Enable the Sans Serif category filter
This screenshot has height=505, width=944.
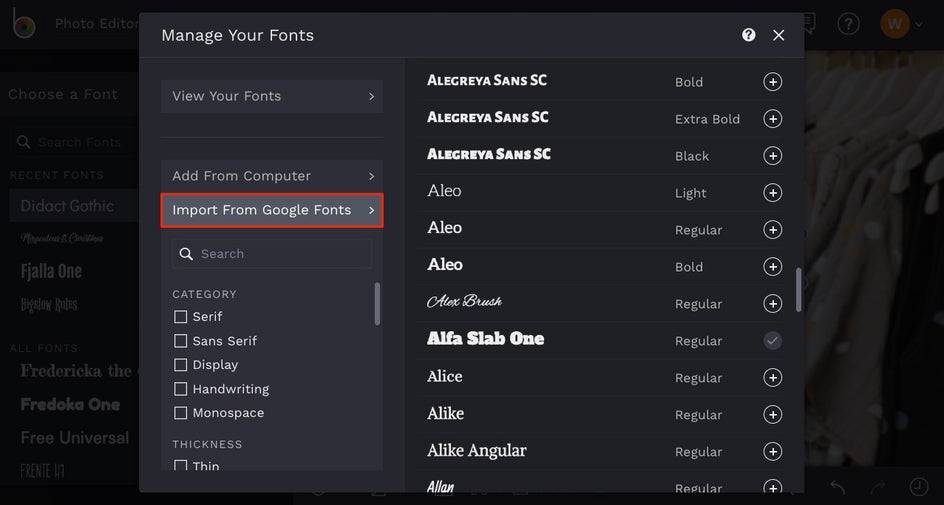pyautogui.click(x=181, y=341)
